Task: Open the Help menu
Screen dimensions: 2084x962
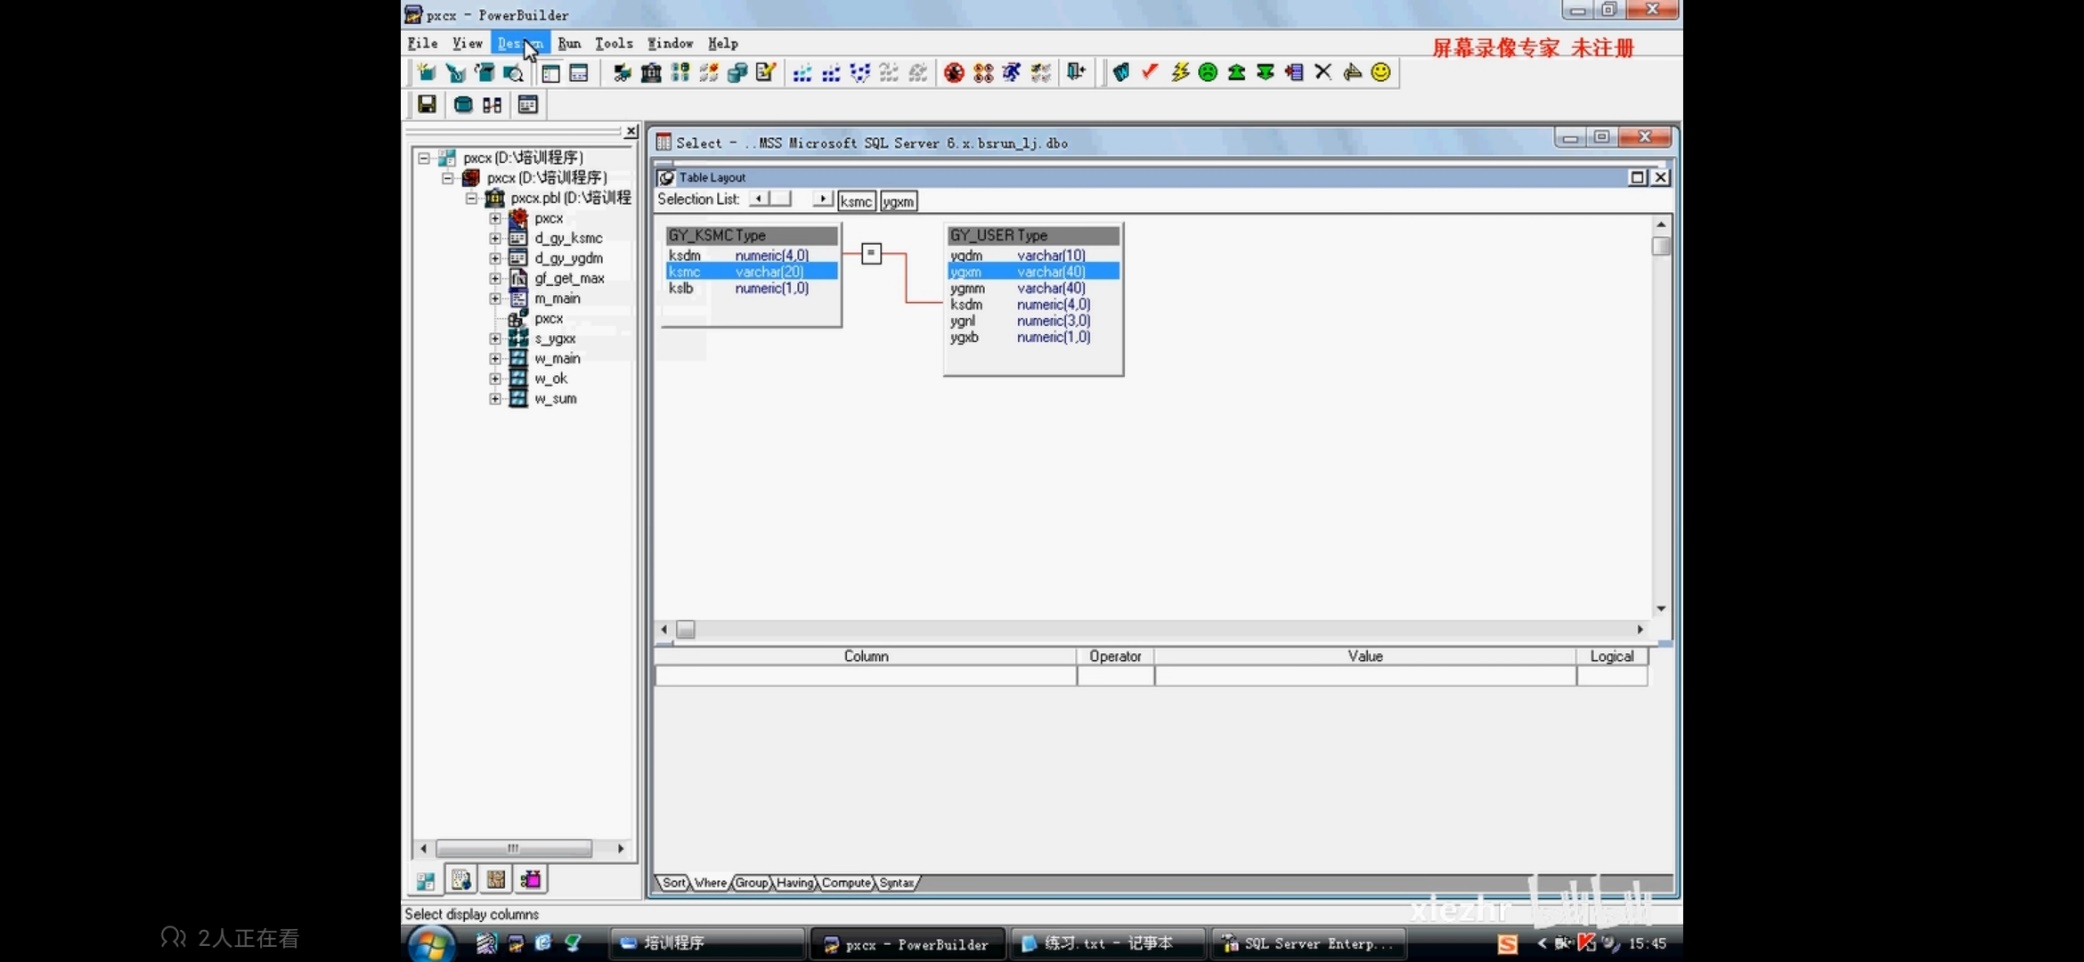Action: click(x=722, y=43)
